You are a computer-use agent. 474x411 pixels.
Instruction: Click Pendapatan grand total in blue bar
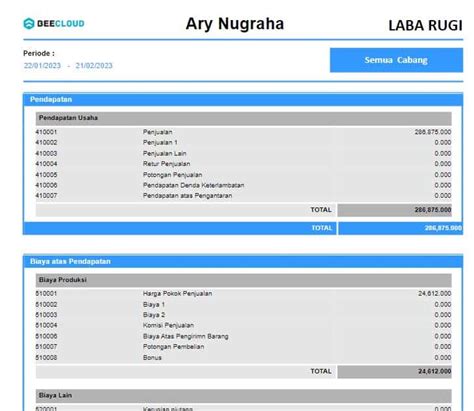tap(401, 228)
